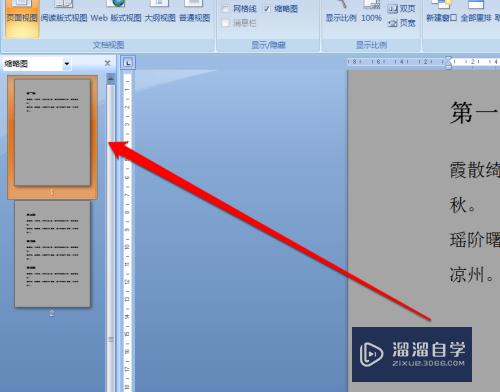This screenshot has width=500, height=392.
Task: Set zoom to 100%
Action: click(371, 13)
